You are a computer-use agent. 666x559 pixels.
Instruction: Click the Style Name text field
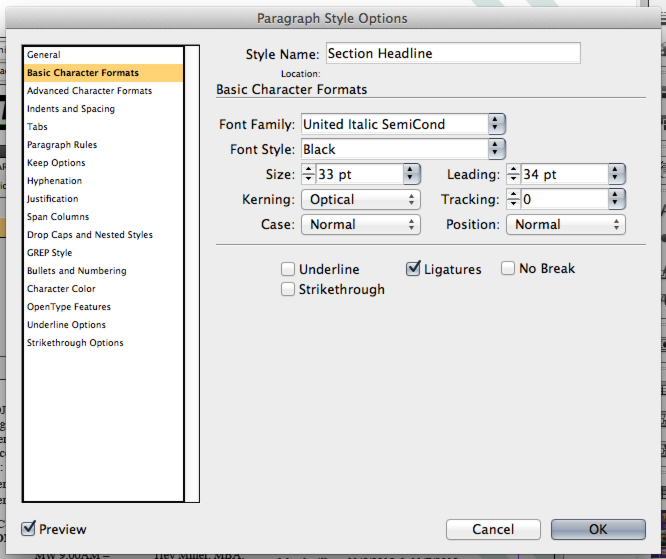point(453,53)
